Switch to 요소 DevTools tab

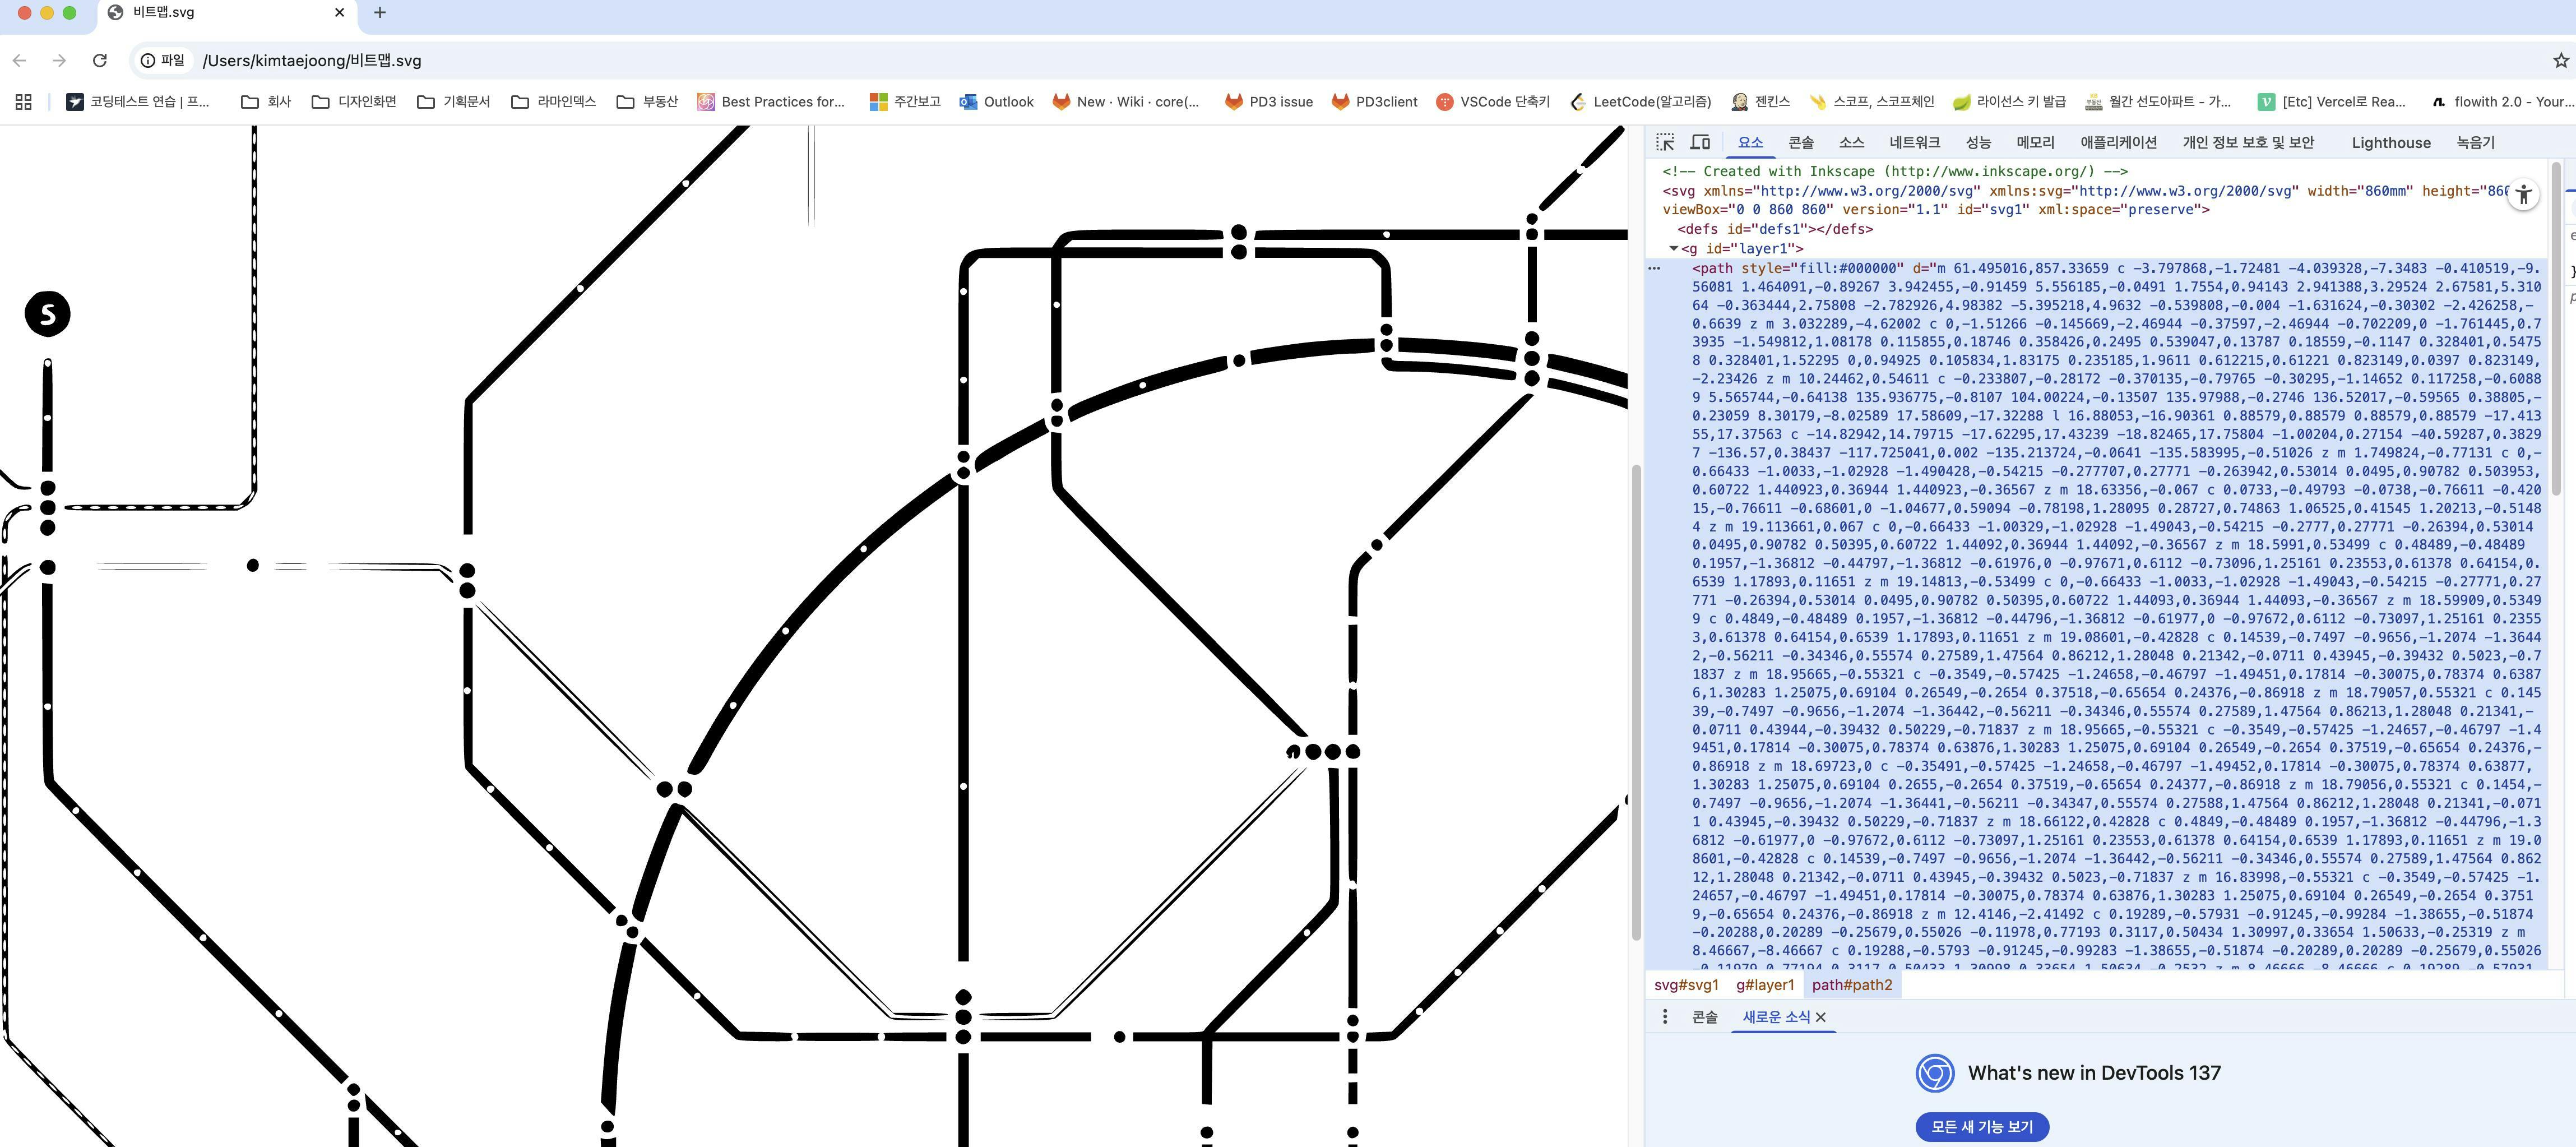tap(1750, 142)
